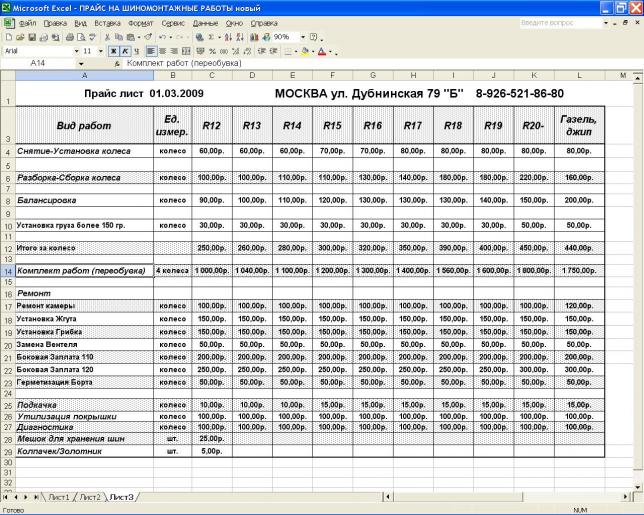Apply Currency format icon

pyautogui.click(x=201, y=51)
